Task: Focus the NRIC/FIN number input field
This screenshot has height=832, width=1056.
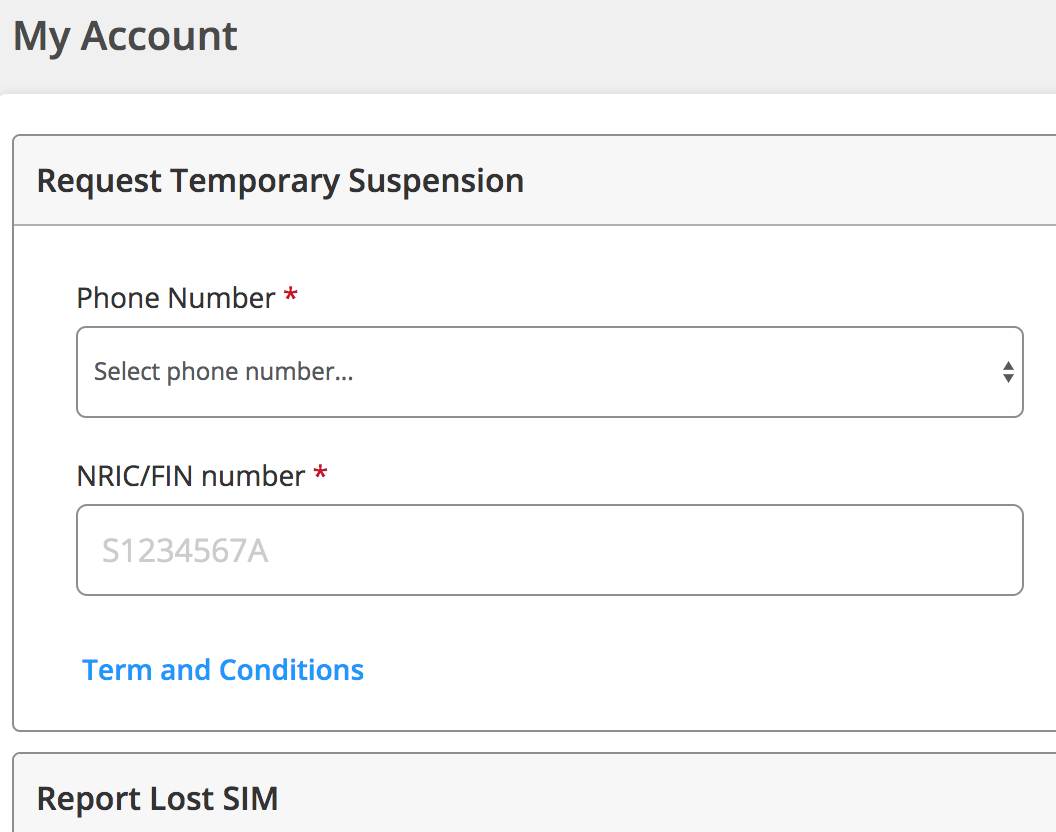Action: click(x=549, y=550)
